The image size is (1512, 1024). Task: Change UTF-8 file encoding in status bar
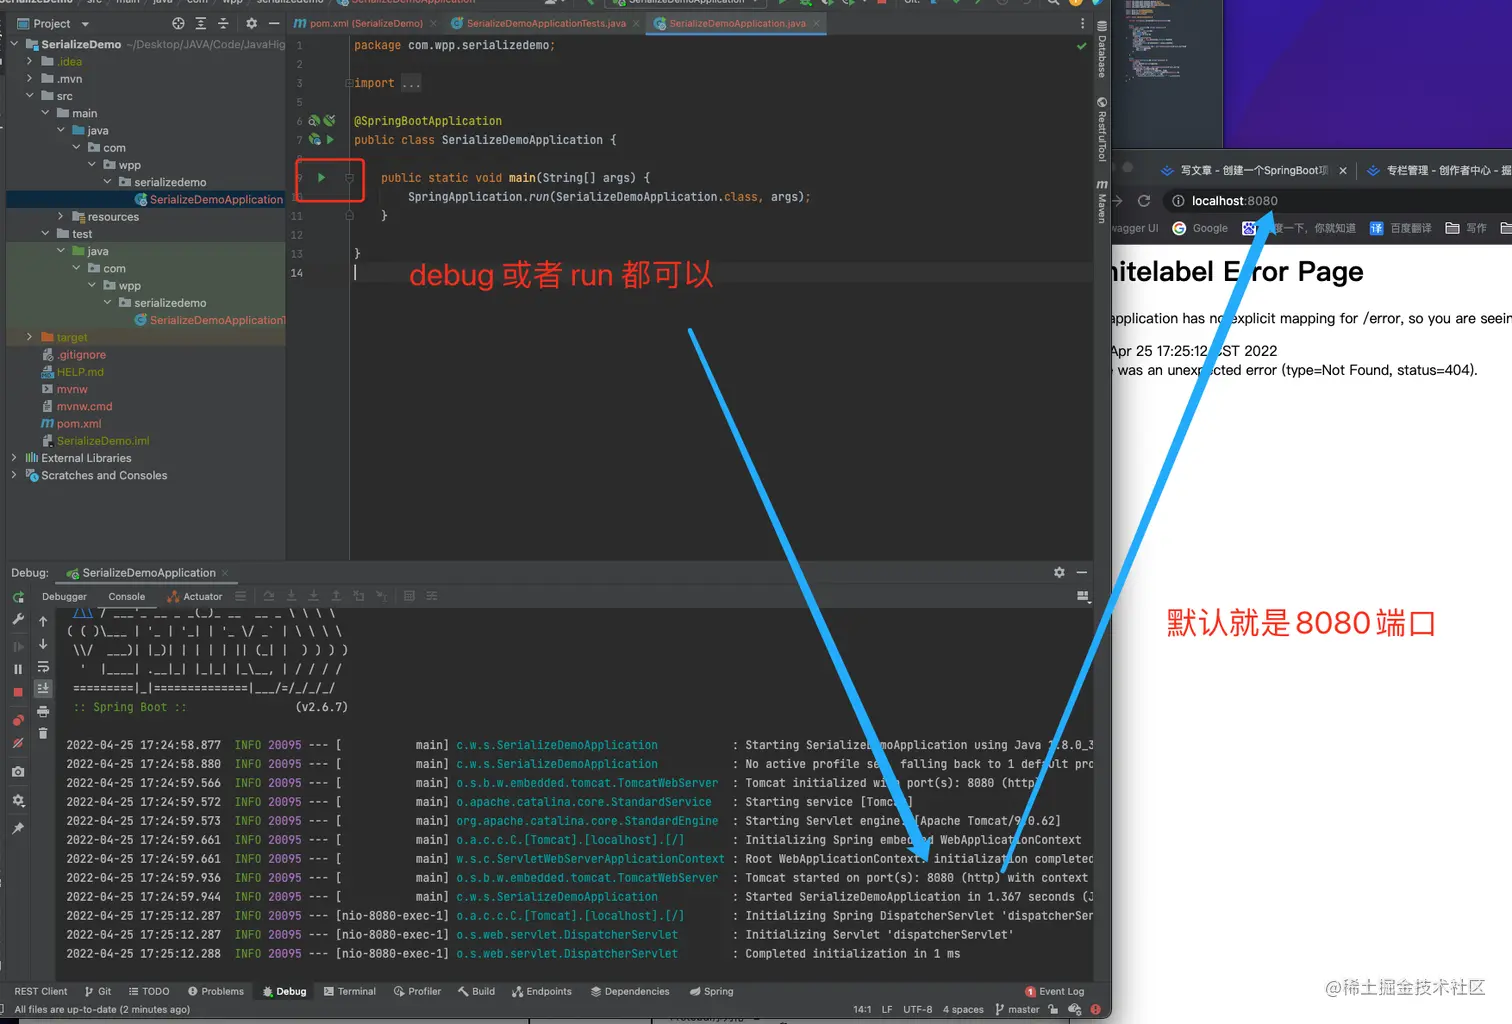coord(917,1009)
